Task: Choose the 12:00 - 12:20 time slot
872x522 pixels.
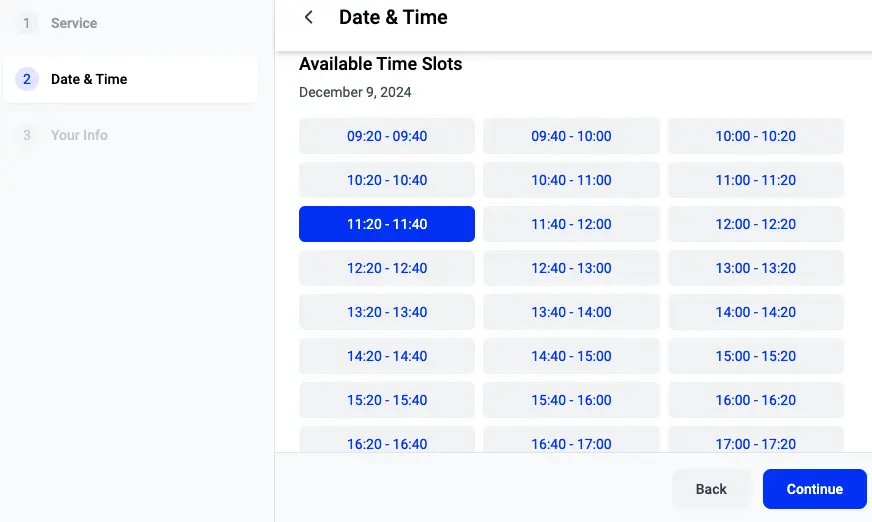Action: 755,224
